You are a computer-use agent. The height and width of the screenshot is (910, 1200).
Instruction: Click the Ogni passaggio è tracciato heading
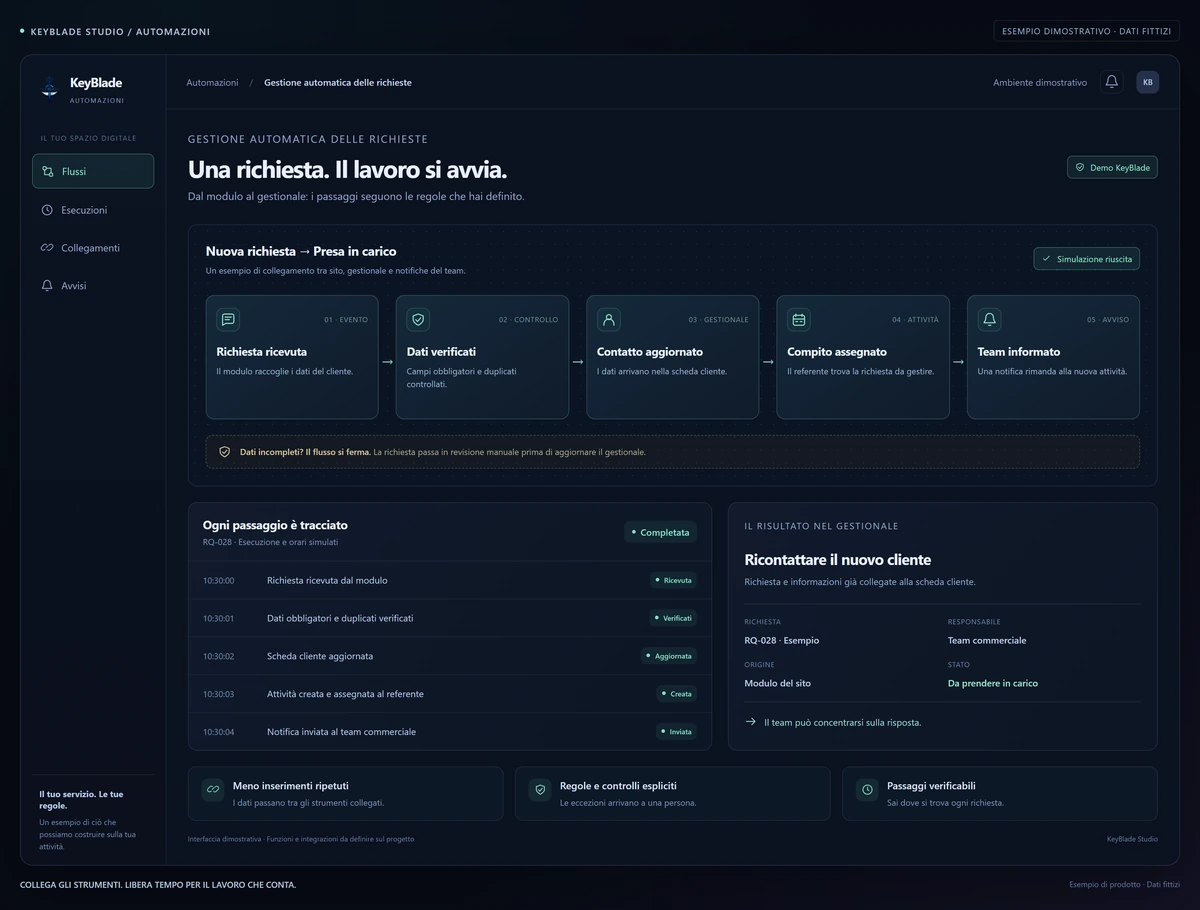275,525
